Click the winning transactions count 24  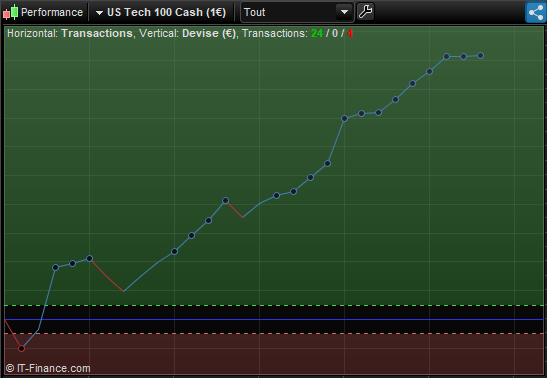click(317, 33)
